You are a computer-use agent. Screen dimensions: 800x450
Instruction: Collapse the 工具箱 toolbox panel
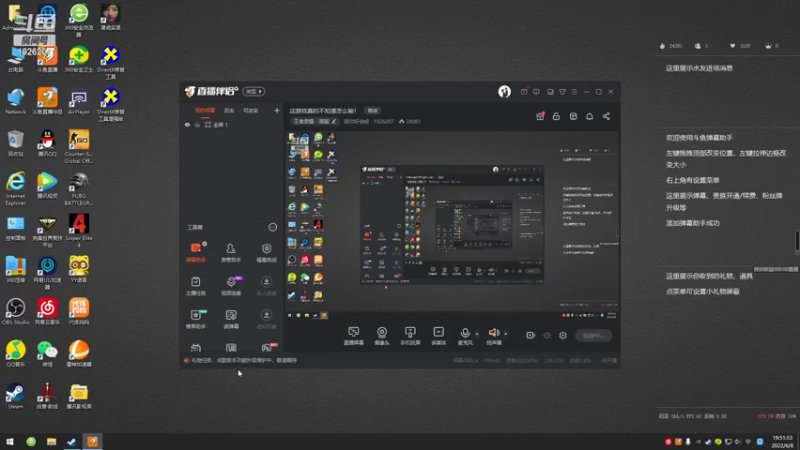(273, 227)
